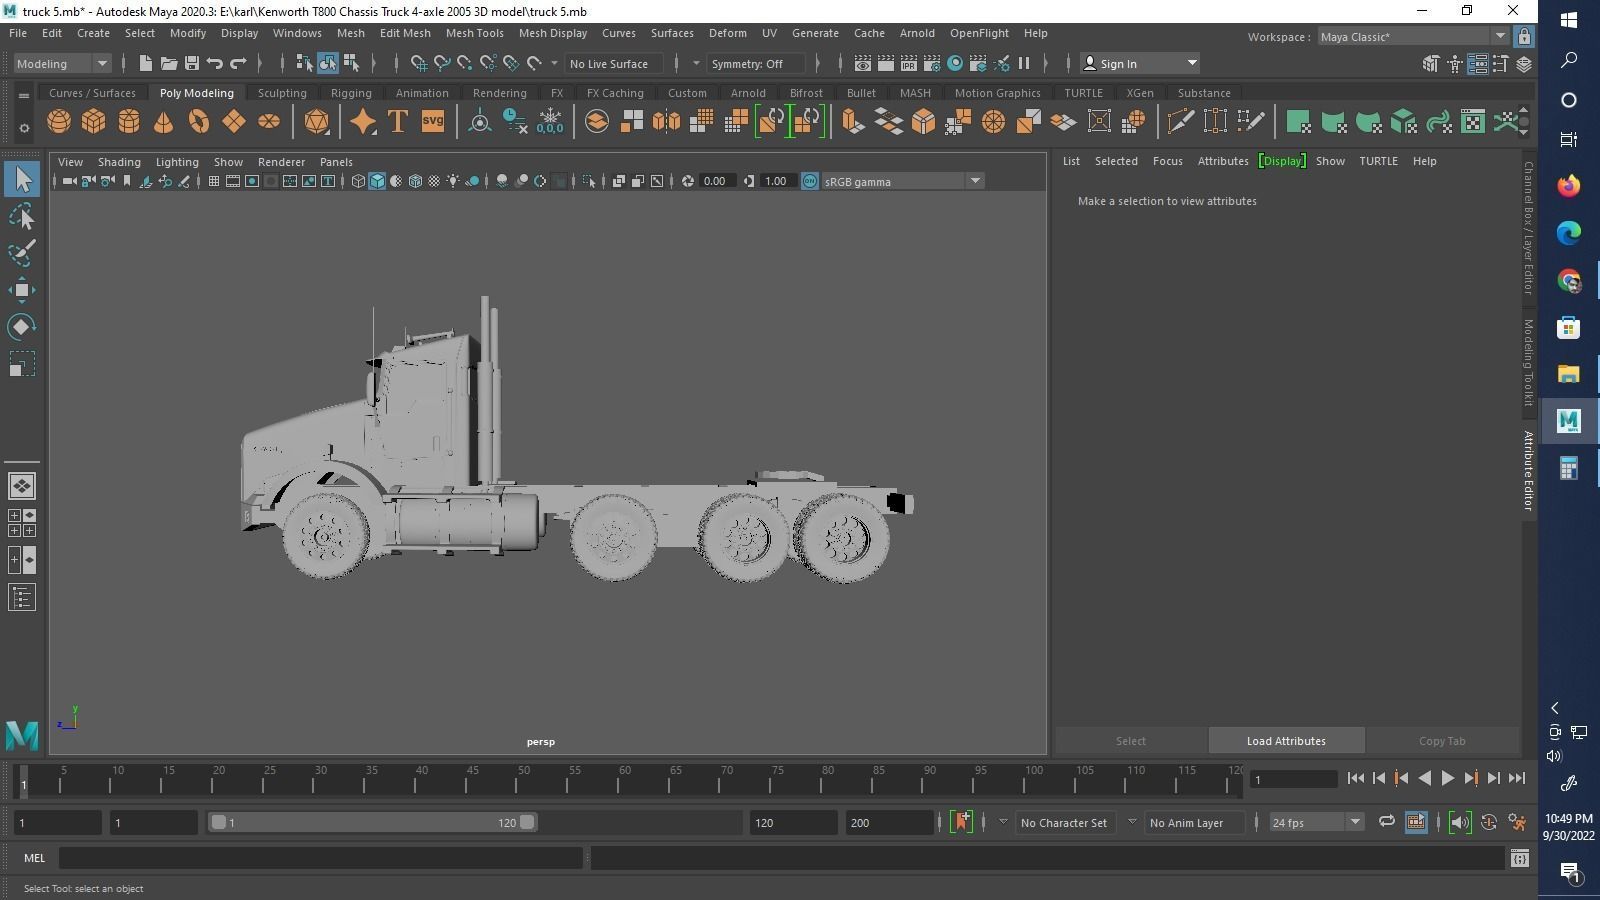Open the Mesh Tools menu
The image size is (1600, 900).
coord(474,33)
